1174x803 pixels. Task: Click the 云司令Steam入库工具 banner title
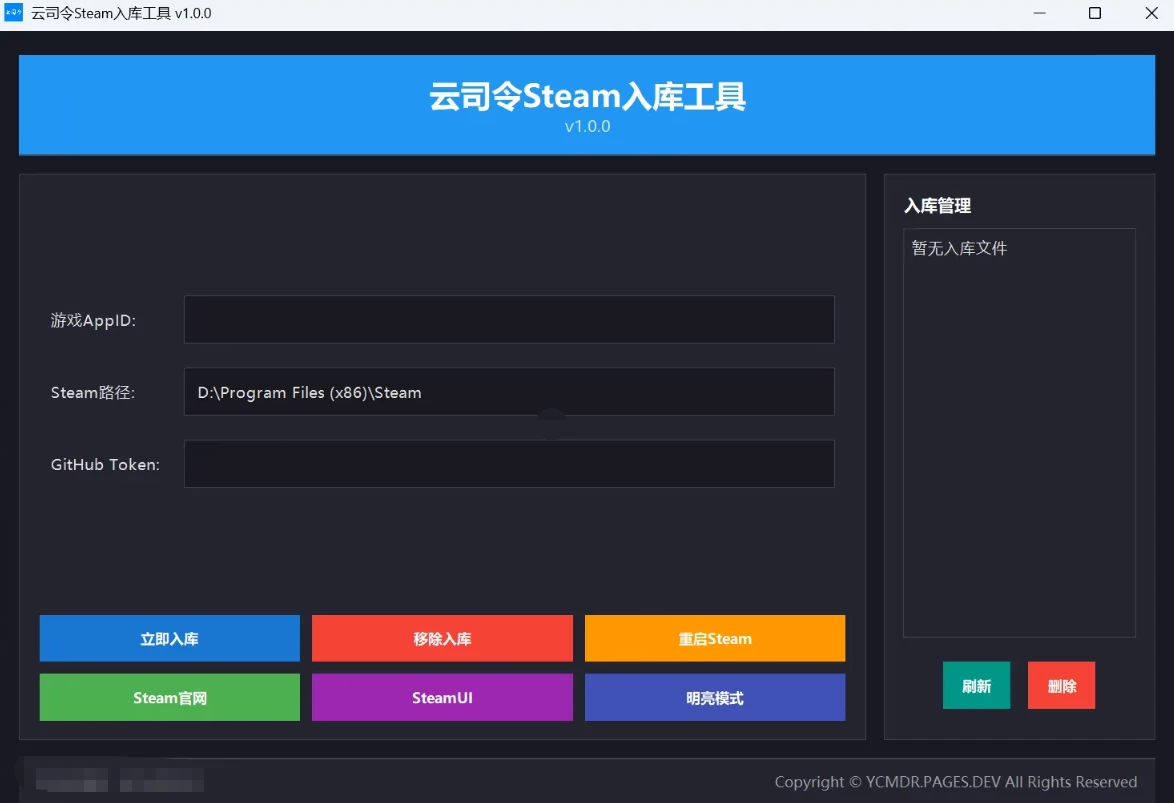(587, 96)
